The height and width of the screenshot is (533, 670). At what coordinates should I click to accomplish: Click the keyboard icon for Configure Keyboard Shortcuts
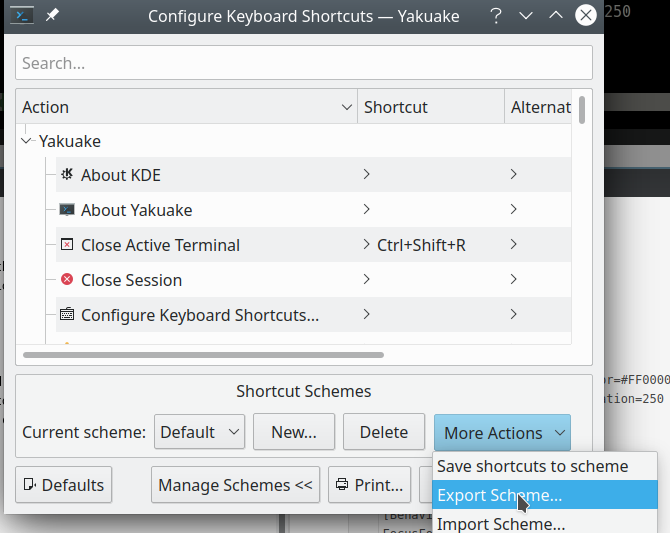[67, 314]
